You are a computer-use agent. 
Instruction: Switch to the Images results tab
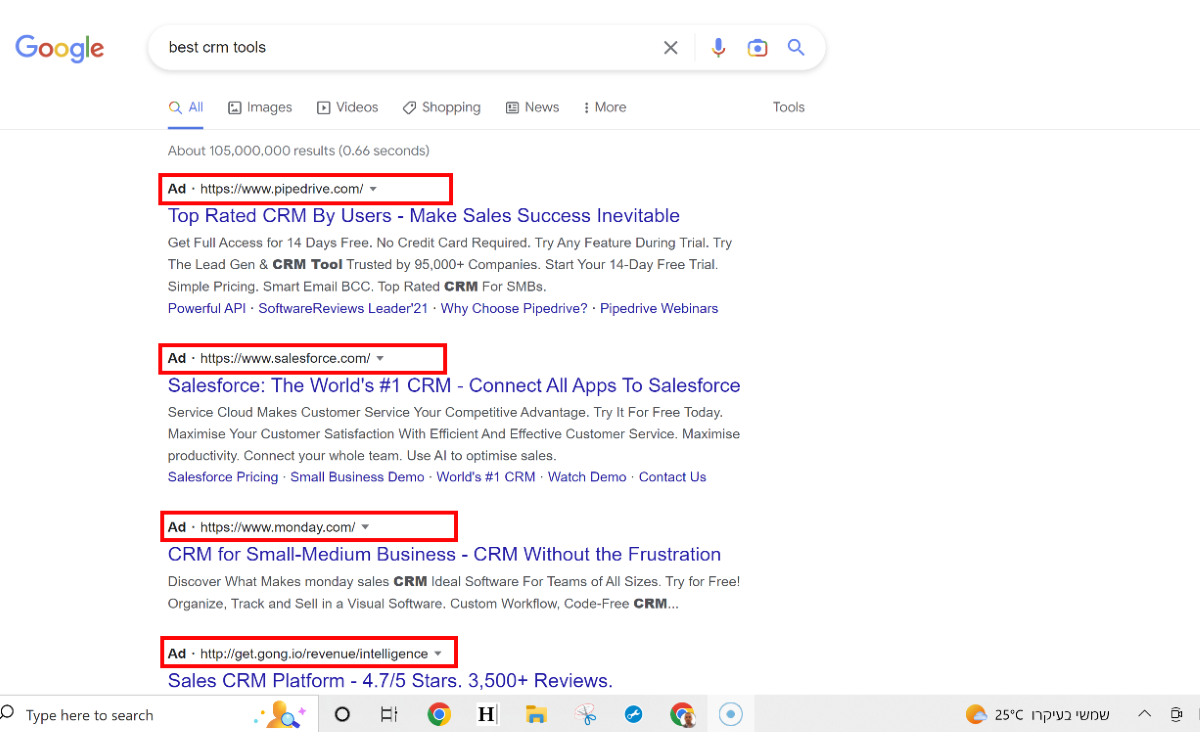(260, 107)
